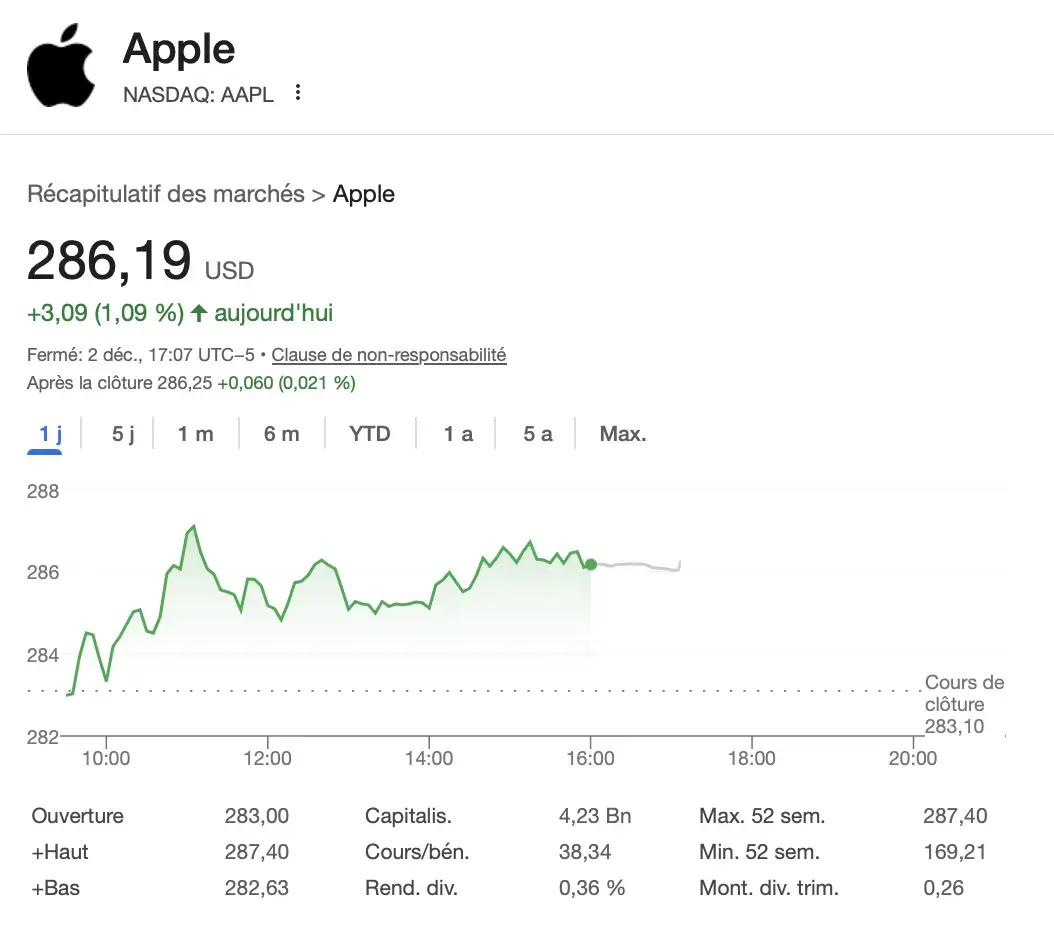The width and height of the screenshot is (1054, 928).
Task: Open the 6 m chart period
Action: pyautogui.click(x=281, y=433)
